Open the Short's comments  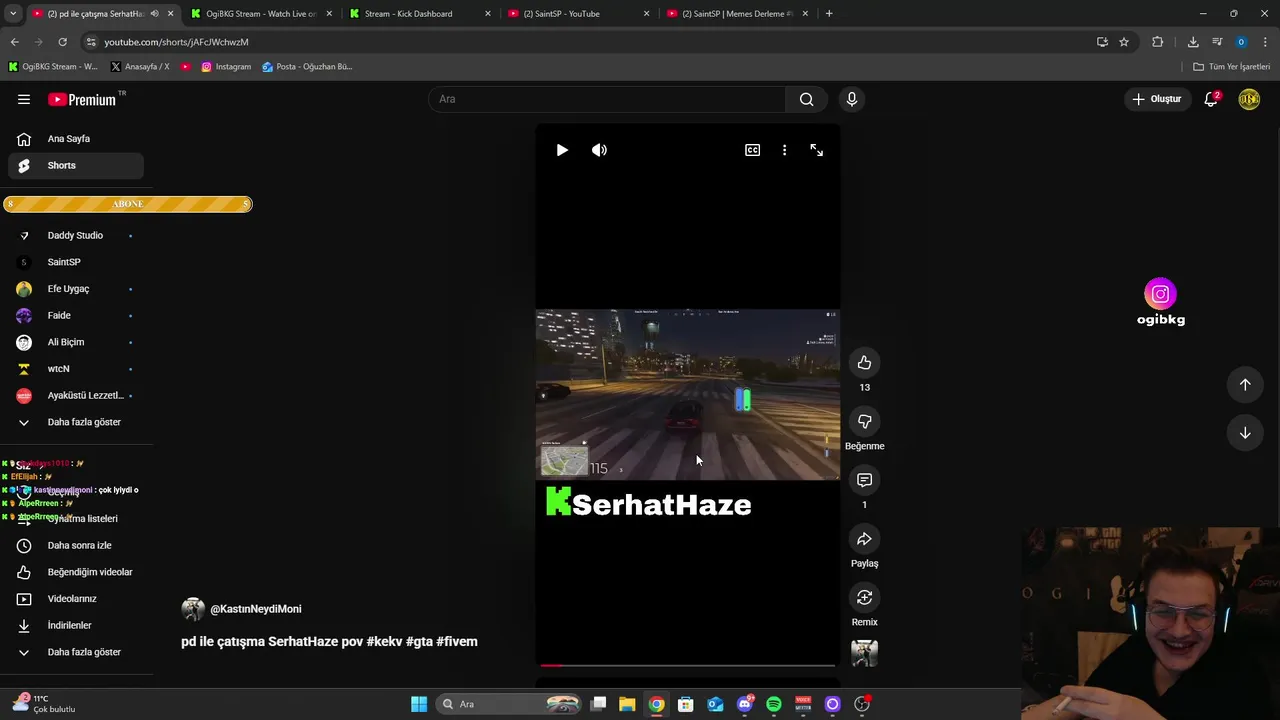coord(864,480)
